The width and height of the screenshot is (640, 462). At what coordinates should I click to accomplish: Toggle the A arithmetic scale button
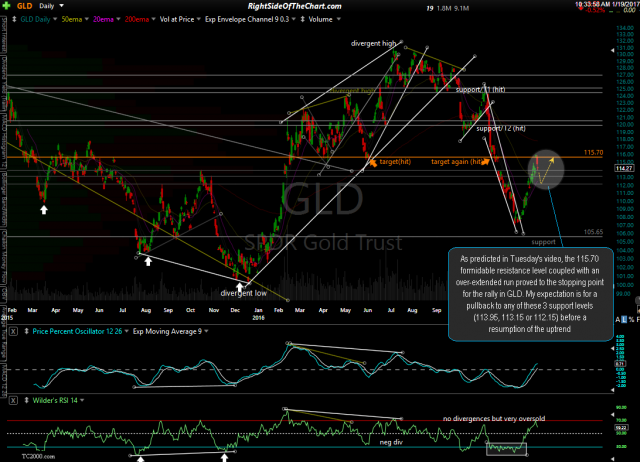click(618, 320)
